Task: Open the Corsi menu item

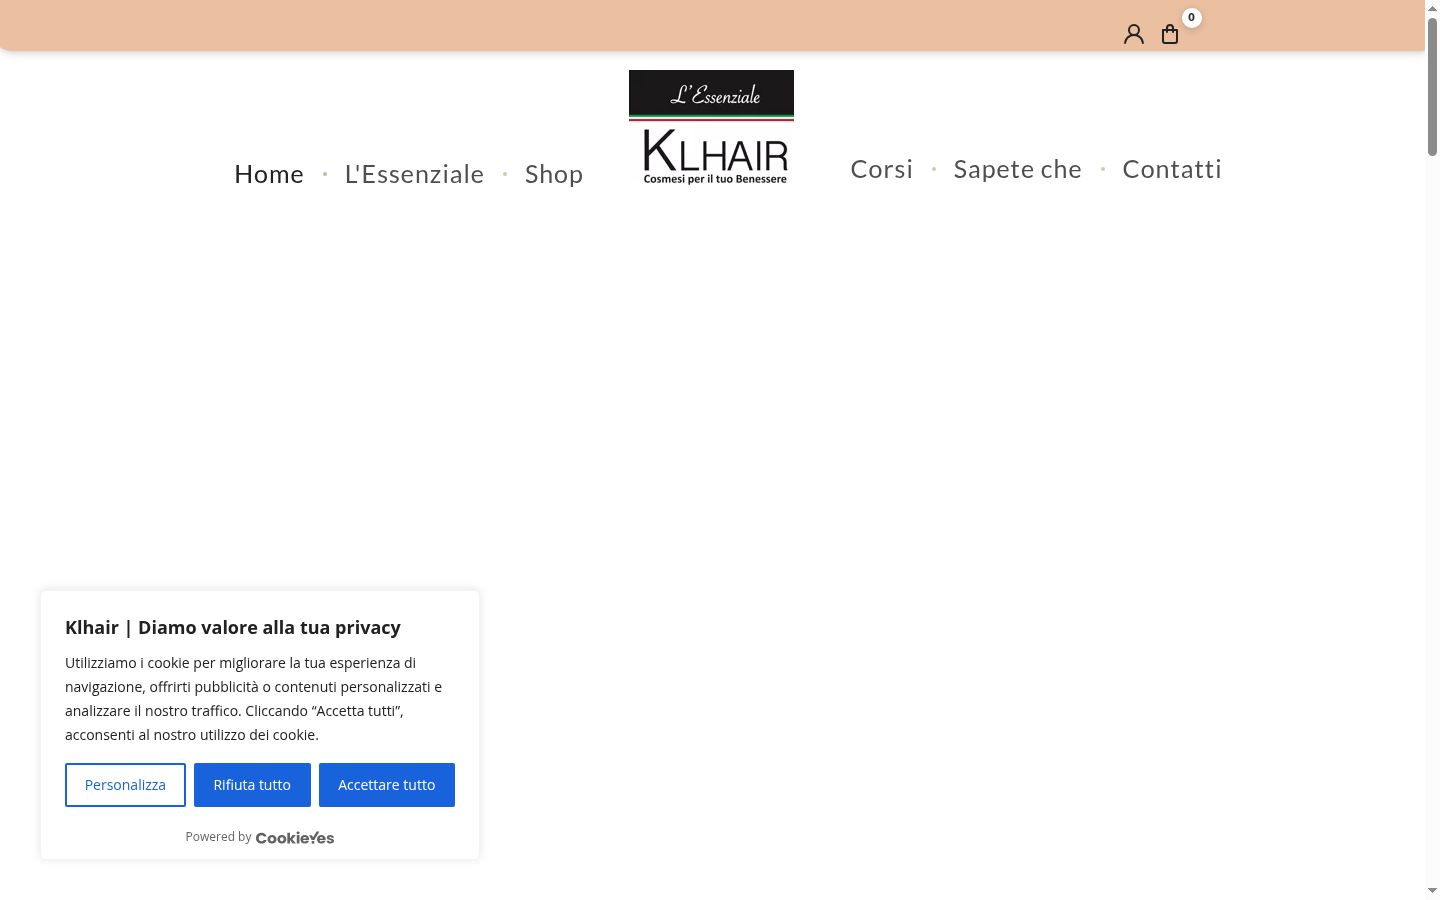Action: click(x=881, y=169)
